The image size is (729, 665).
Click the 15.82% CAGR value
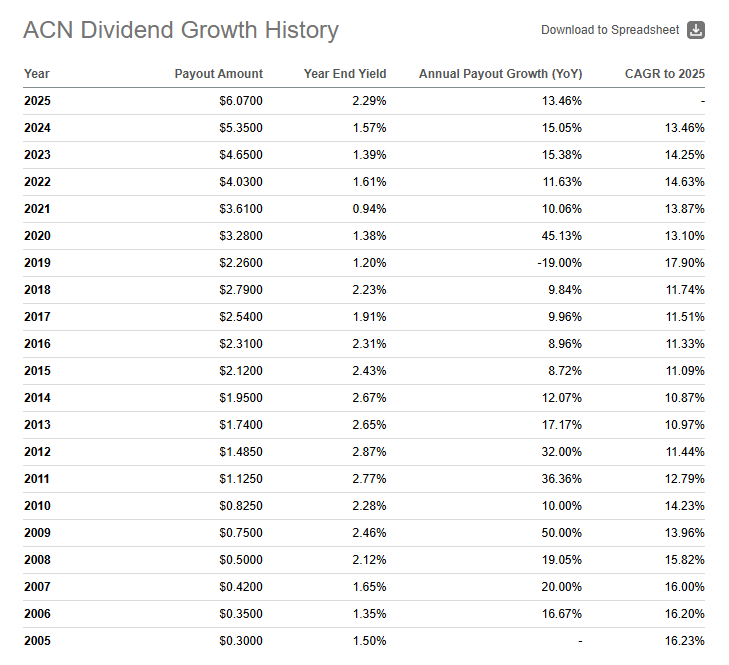pyautogui.click(x=684, y=559)
